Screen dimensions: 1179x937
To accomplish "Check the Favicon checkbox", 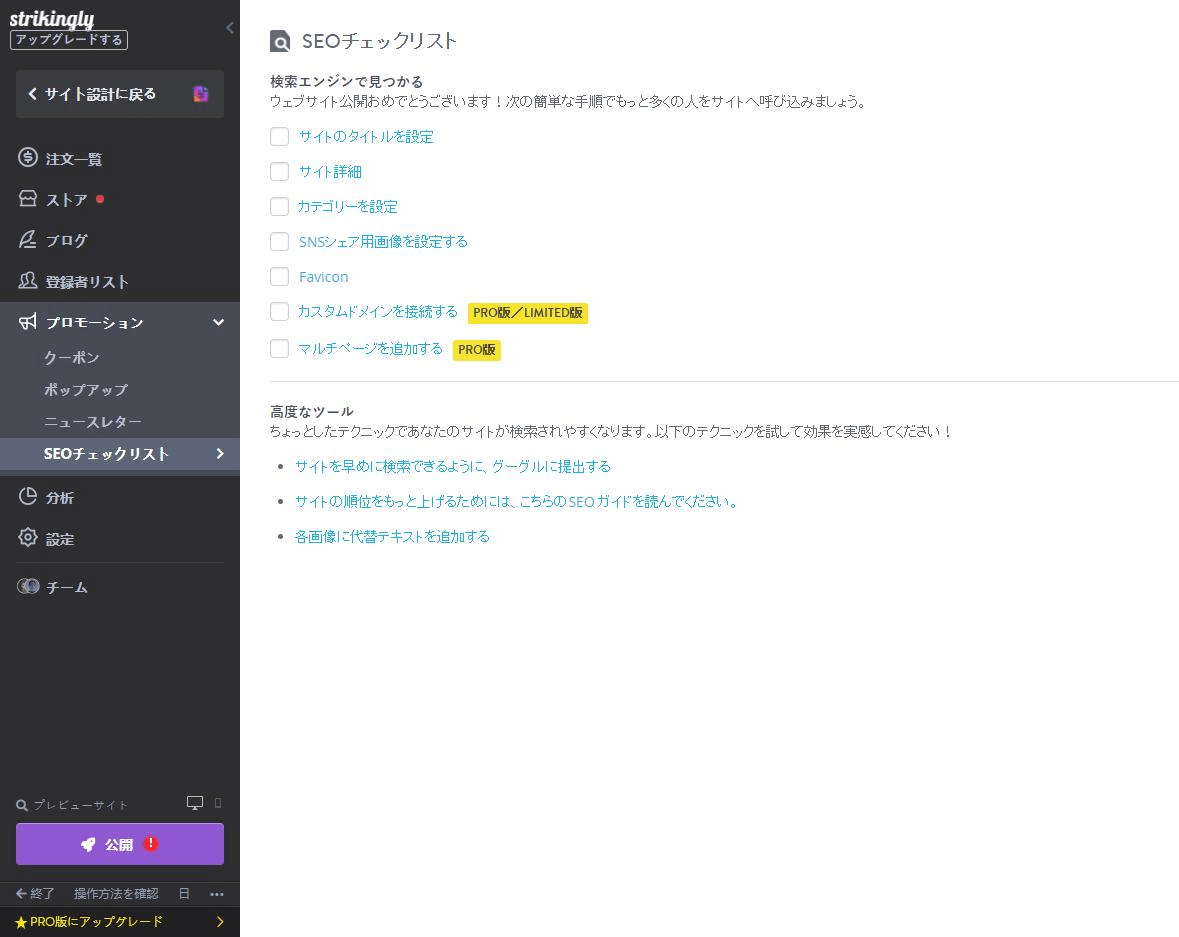I will point(279,276).
